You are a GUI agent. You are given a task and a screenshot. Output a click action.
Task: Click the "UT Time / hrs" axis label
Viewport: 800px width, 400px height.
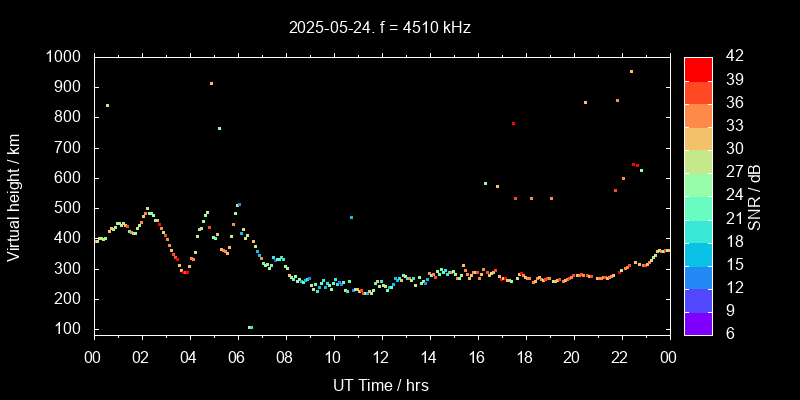[381, 384]
